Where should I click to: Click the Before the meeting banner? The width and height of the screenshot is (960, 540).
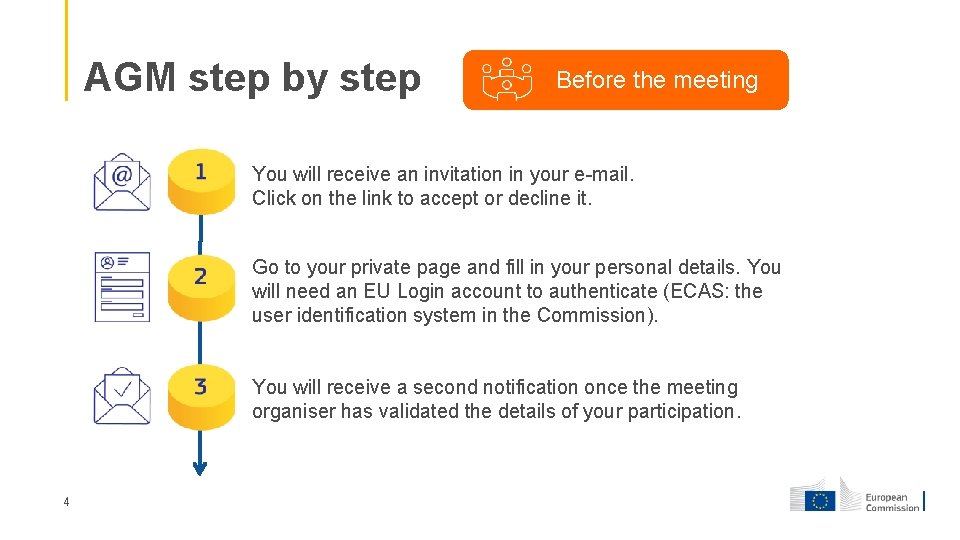click(x=626, y=80)
